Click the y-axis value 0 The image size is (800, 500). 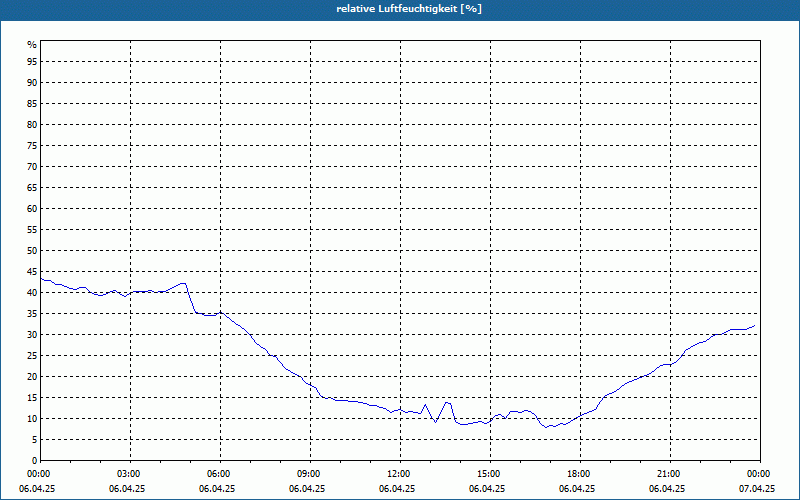pyautogui.click(x=34, y=461)
